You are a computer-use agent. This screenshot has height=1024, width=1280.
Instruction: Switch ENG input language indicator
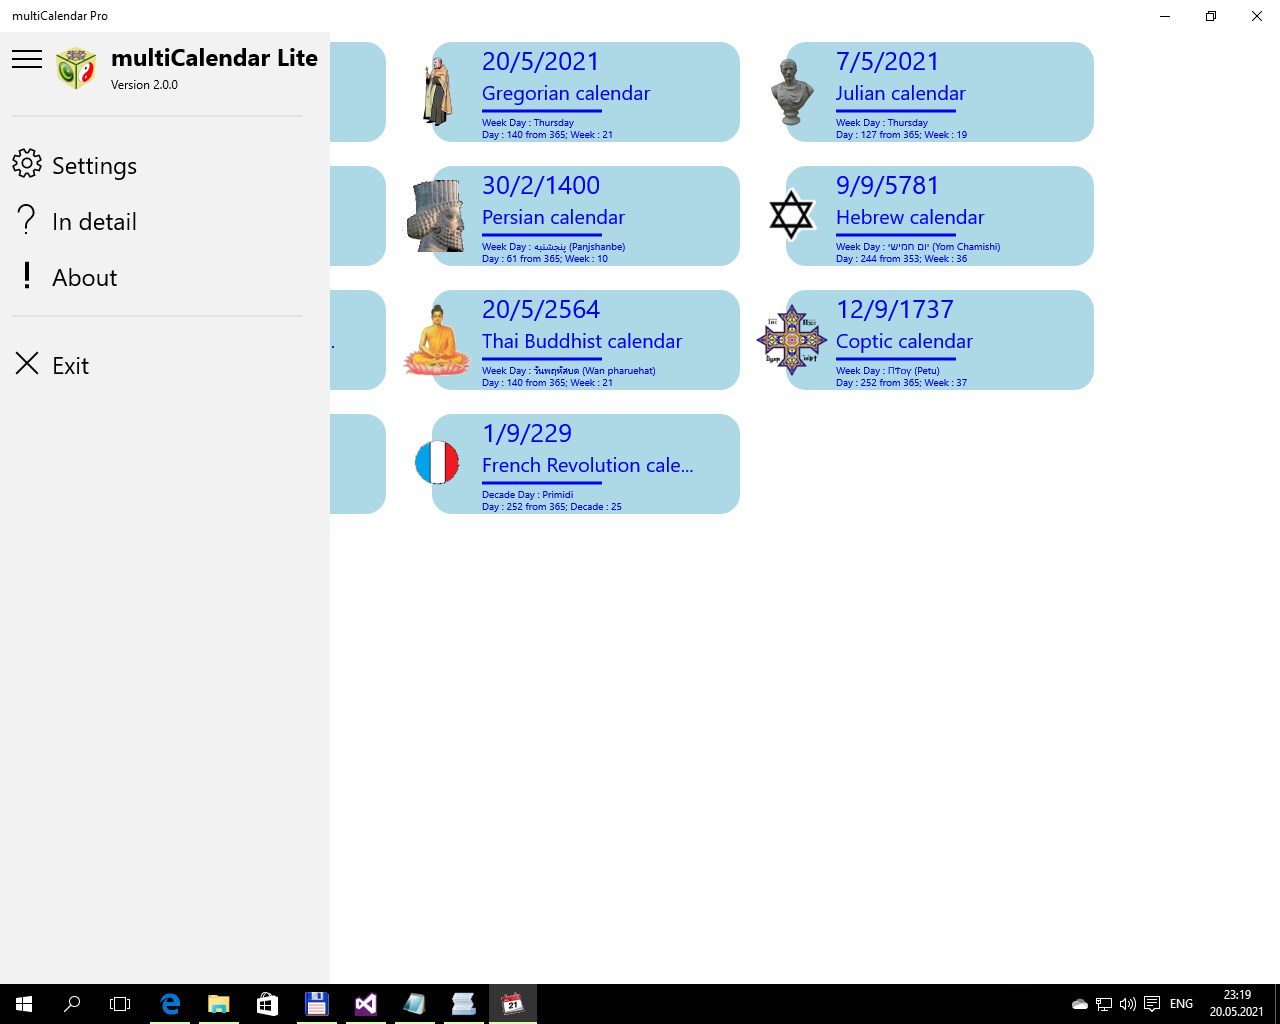(x=1181, y=1004)
